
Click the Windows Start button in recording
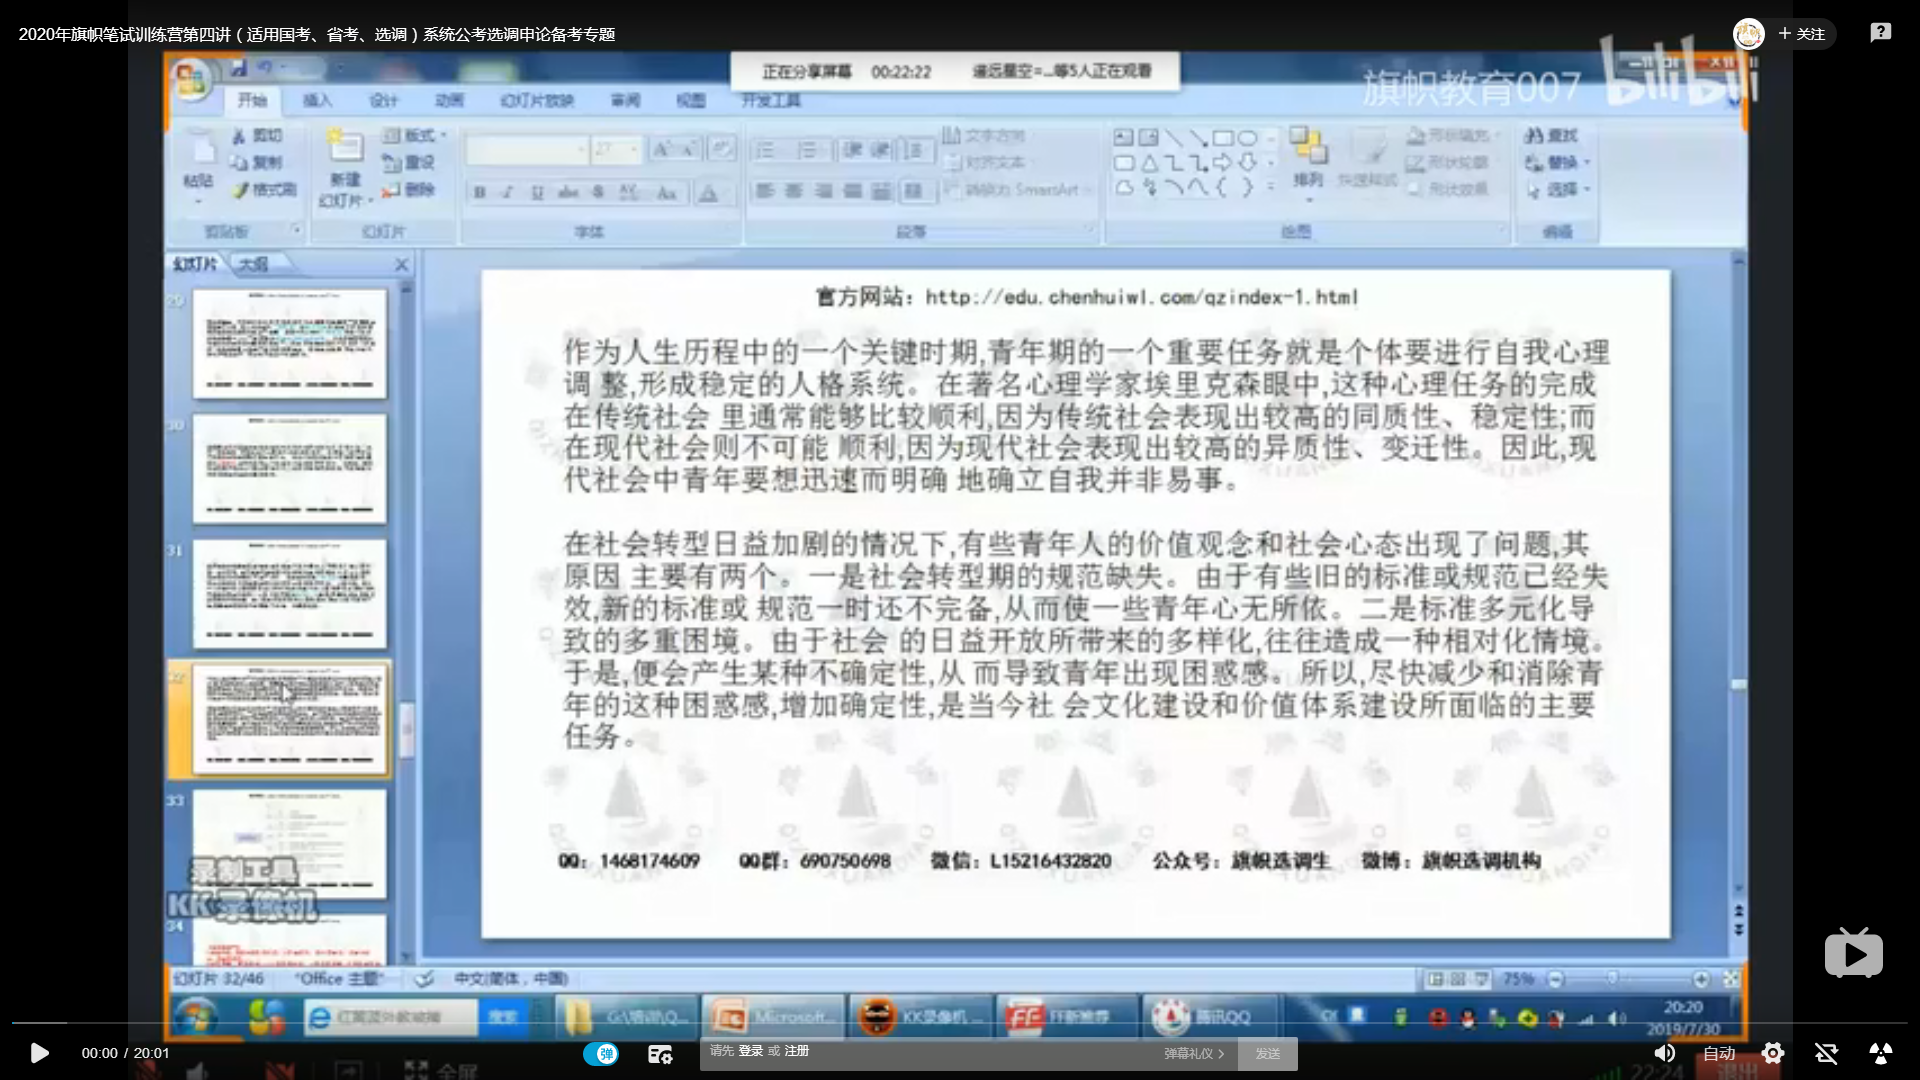click(197, 1018)
